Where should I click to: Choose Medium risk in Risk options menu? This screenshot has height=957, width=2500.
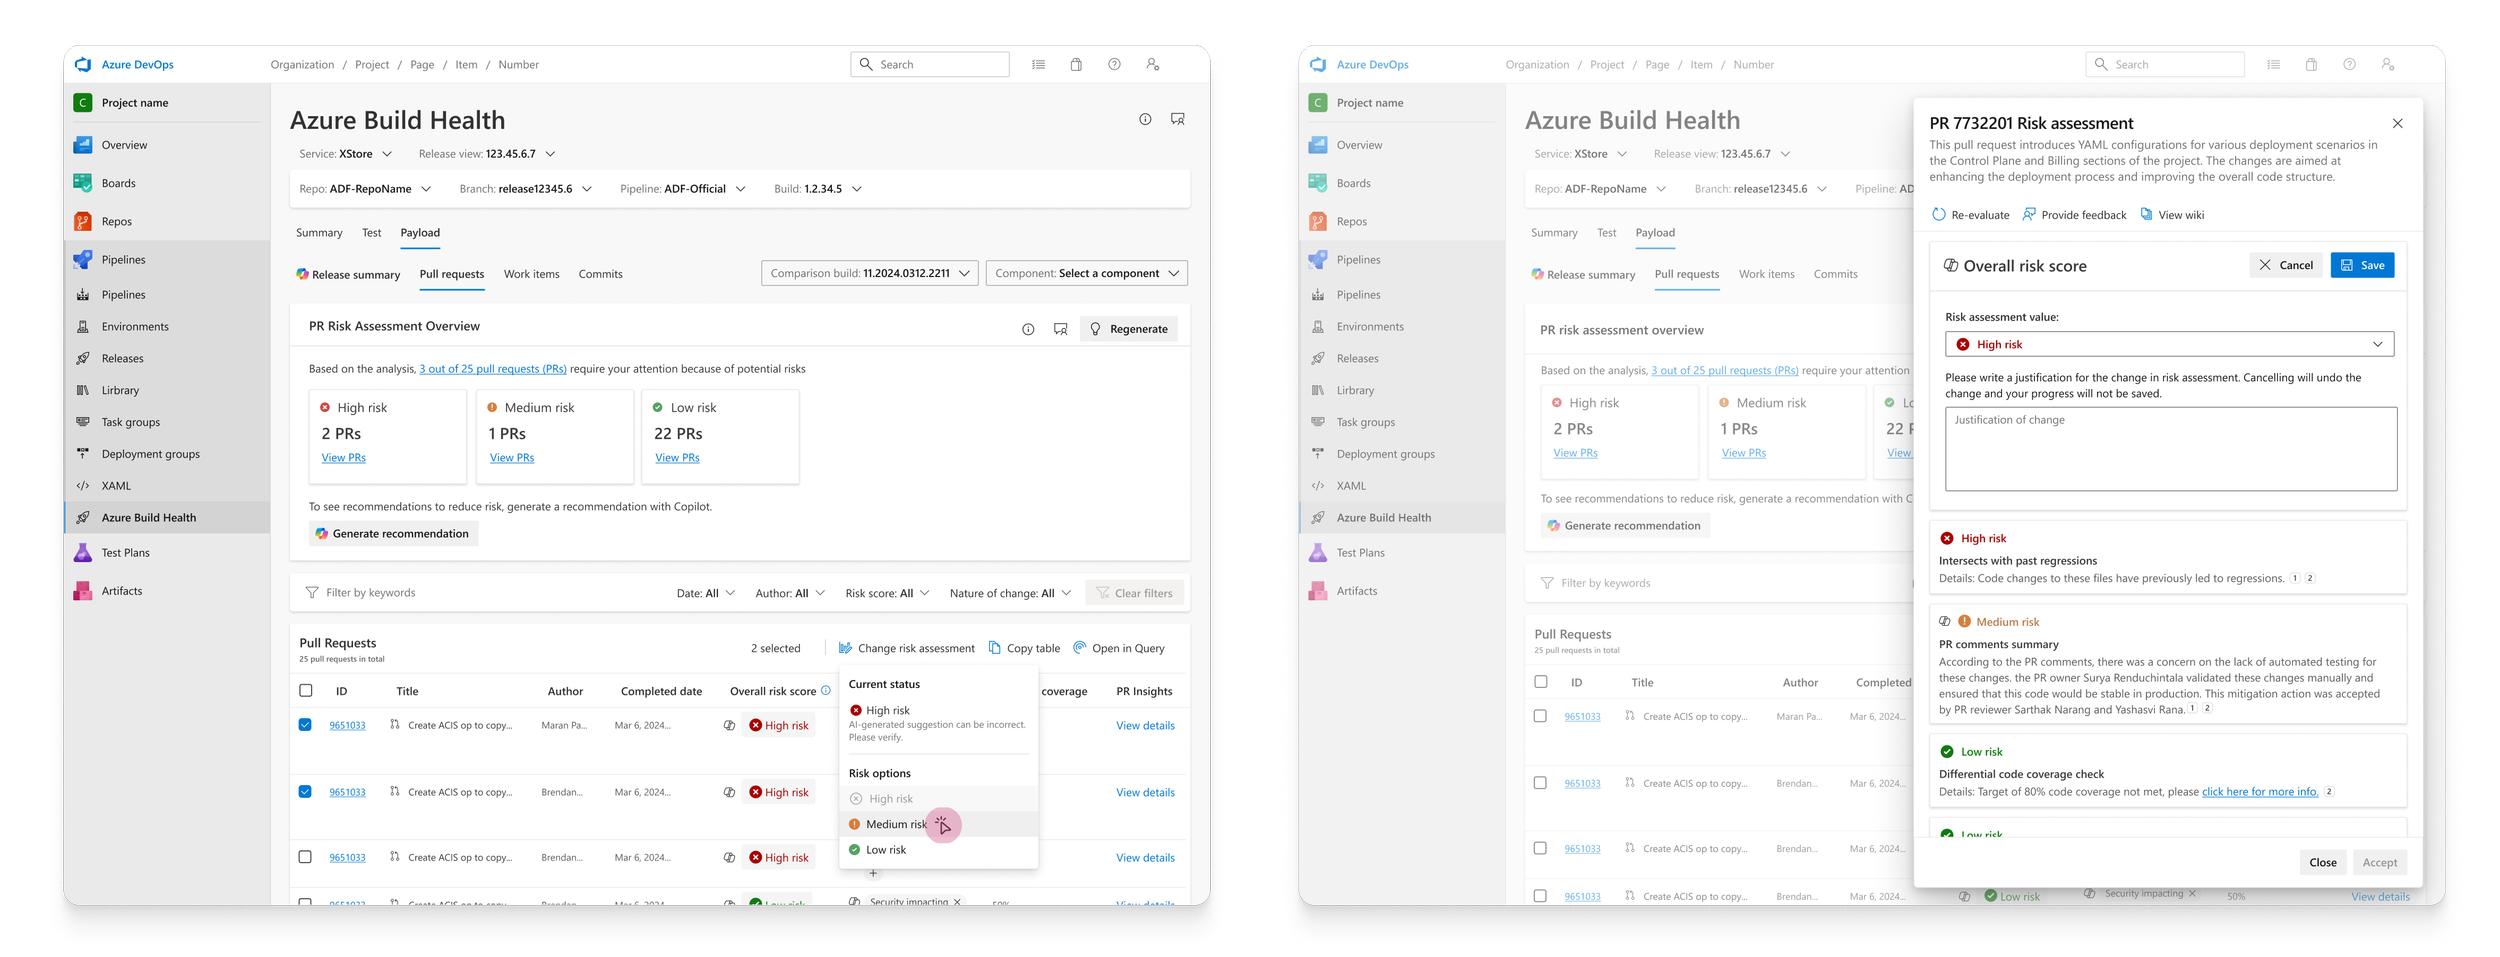tap(938, 824)
